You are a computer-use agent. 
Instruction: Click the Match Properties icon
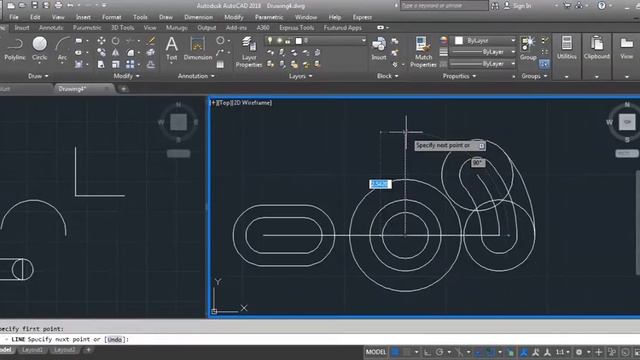[x=423, y=51]
